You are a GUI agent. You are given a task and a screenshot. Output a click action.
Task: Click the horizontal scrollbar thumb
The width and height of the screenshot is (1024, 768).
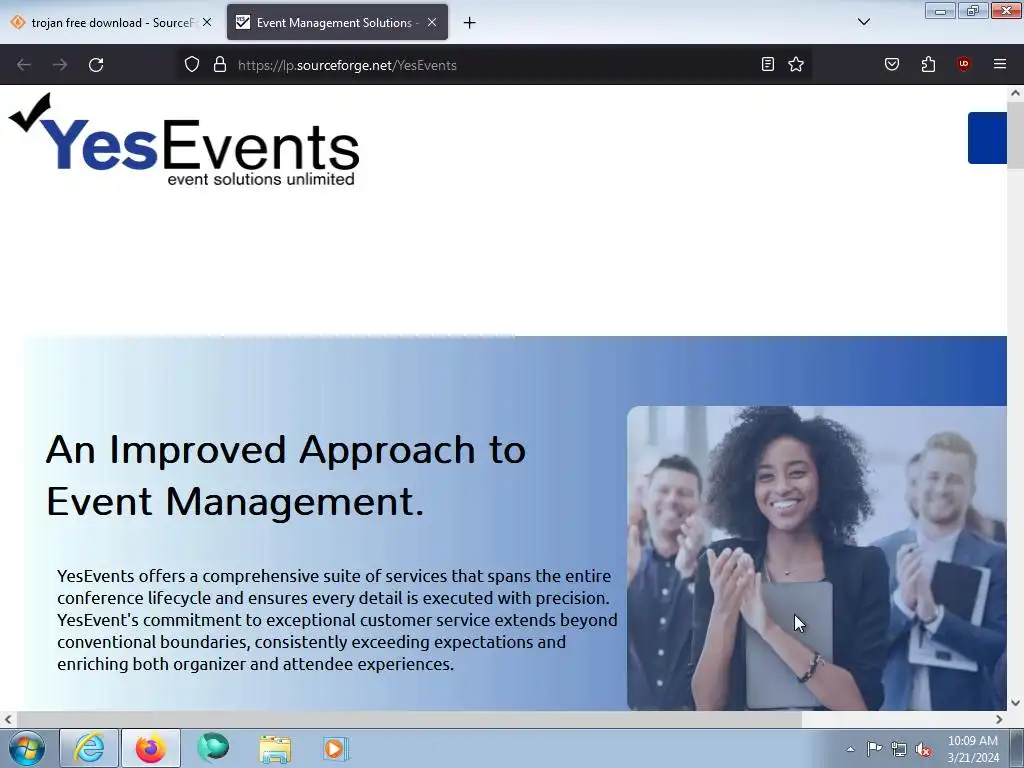tap(409, 720)
